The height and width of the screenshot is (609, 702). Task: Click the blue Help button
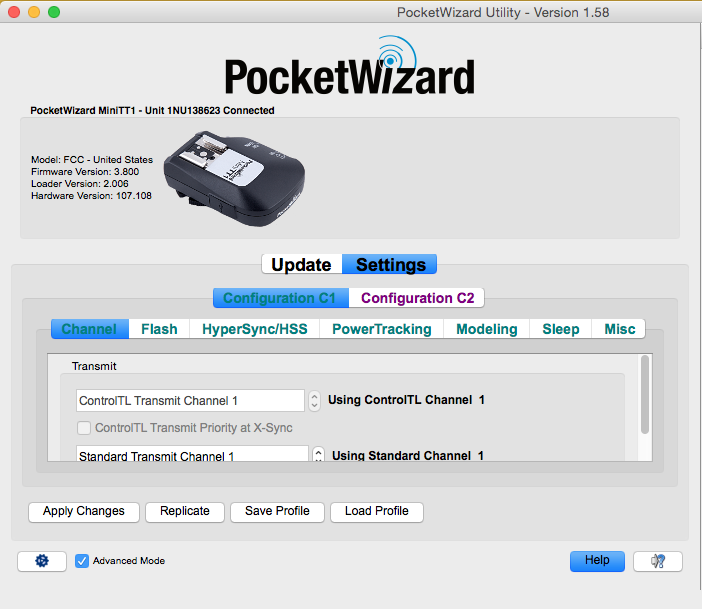pyautogui.click(x=597, y=561)
